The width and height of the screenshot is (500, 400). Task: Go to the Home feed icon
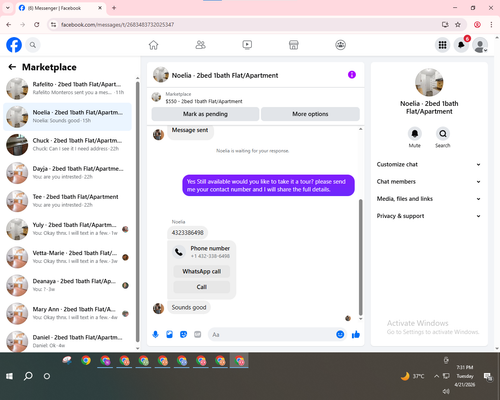153,45
